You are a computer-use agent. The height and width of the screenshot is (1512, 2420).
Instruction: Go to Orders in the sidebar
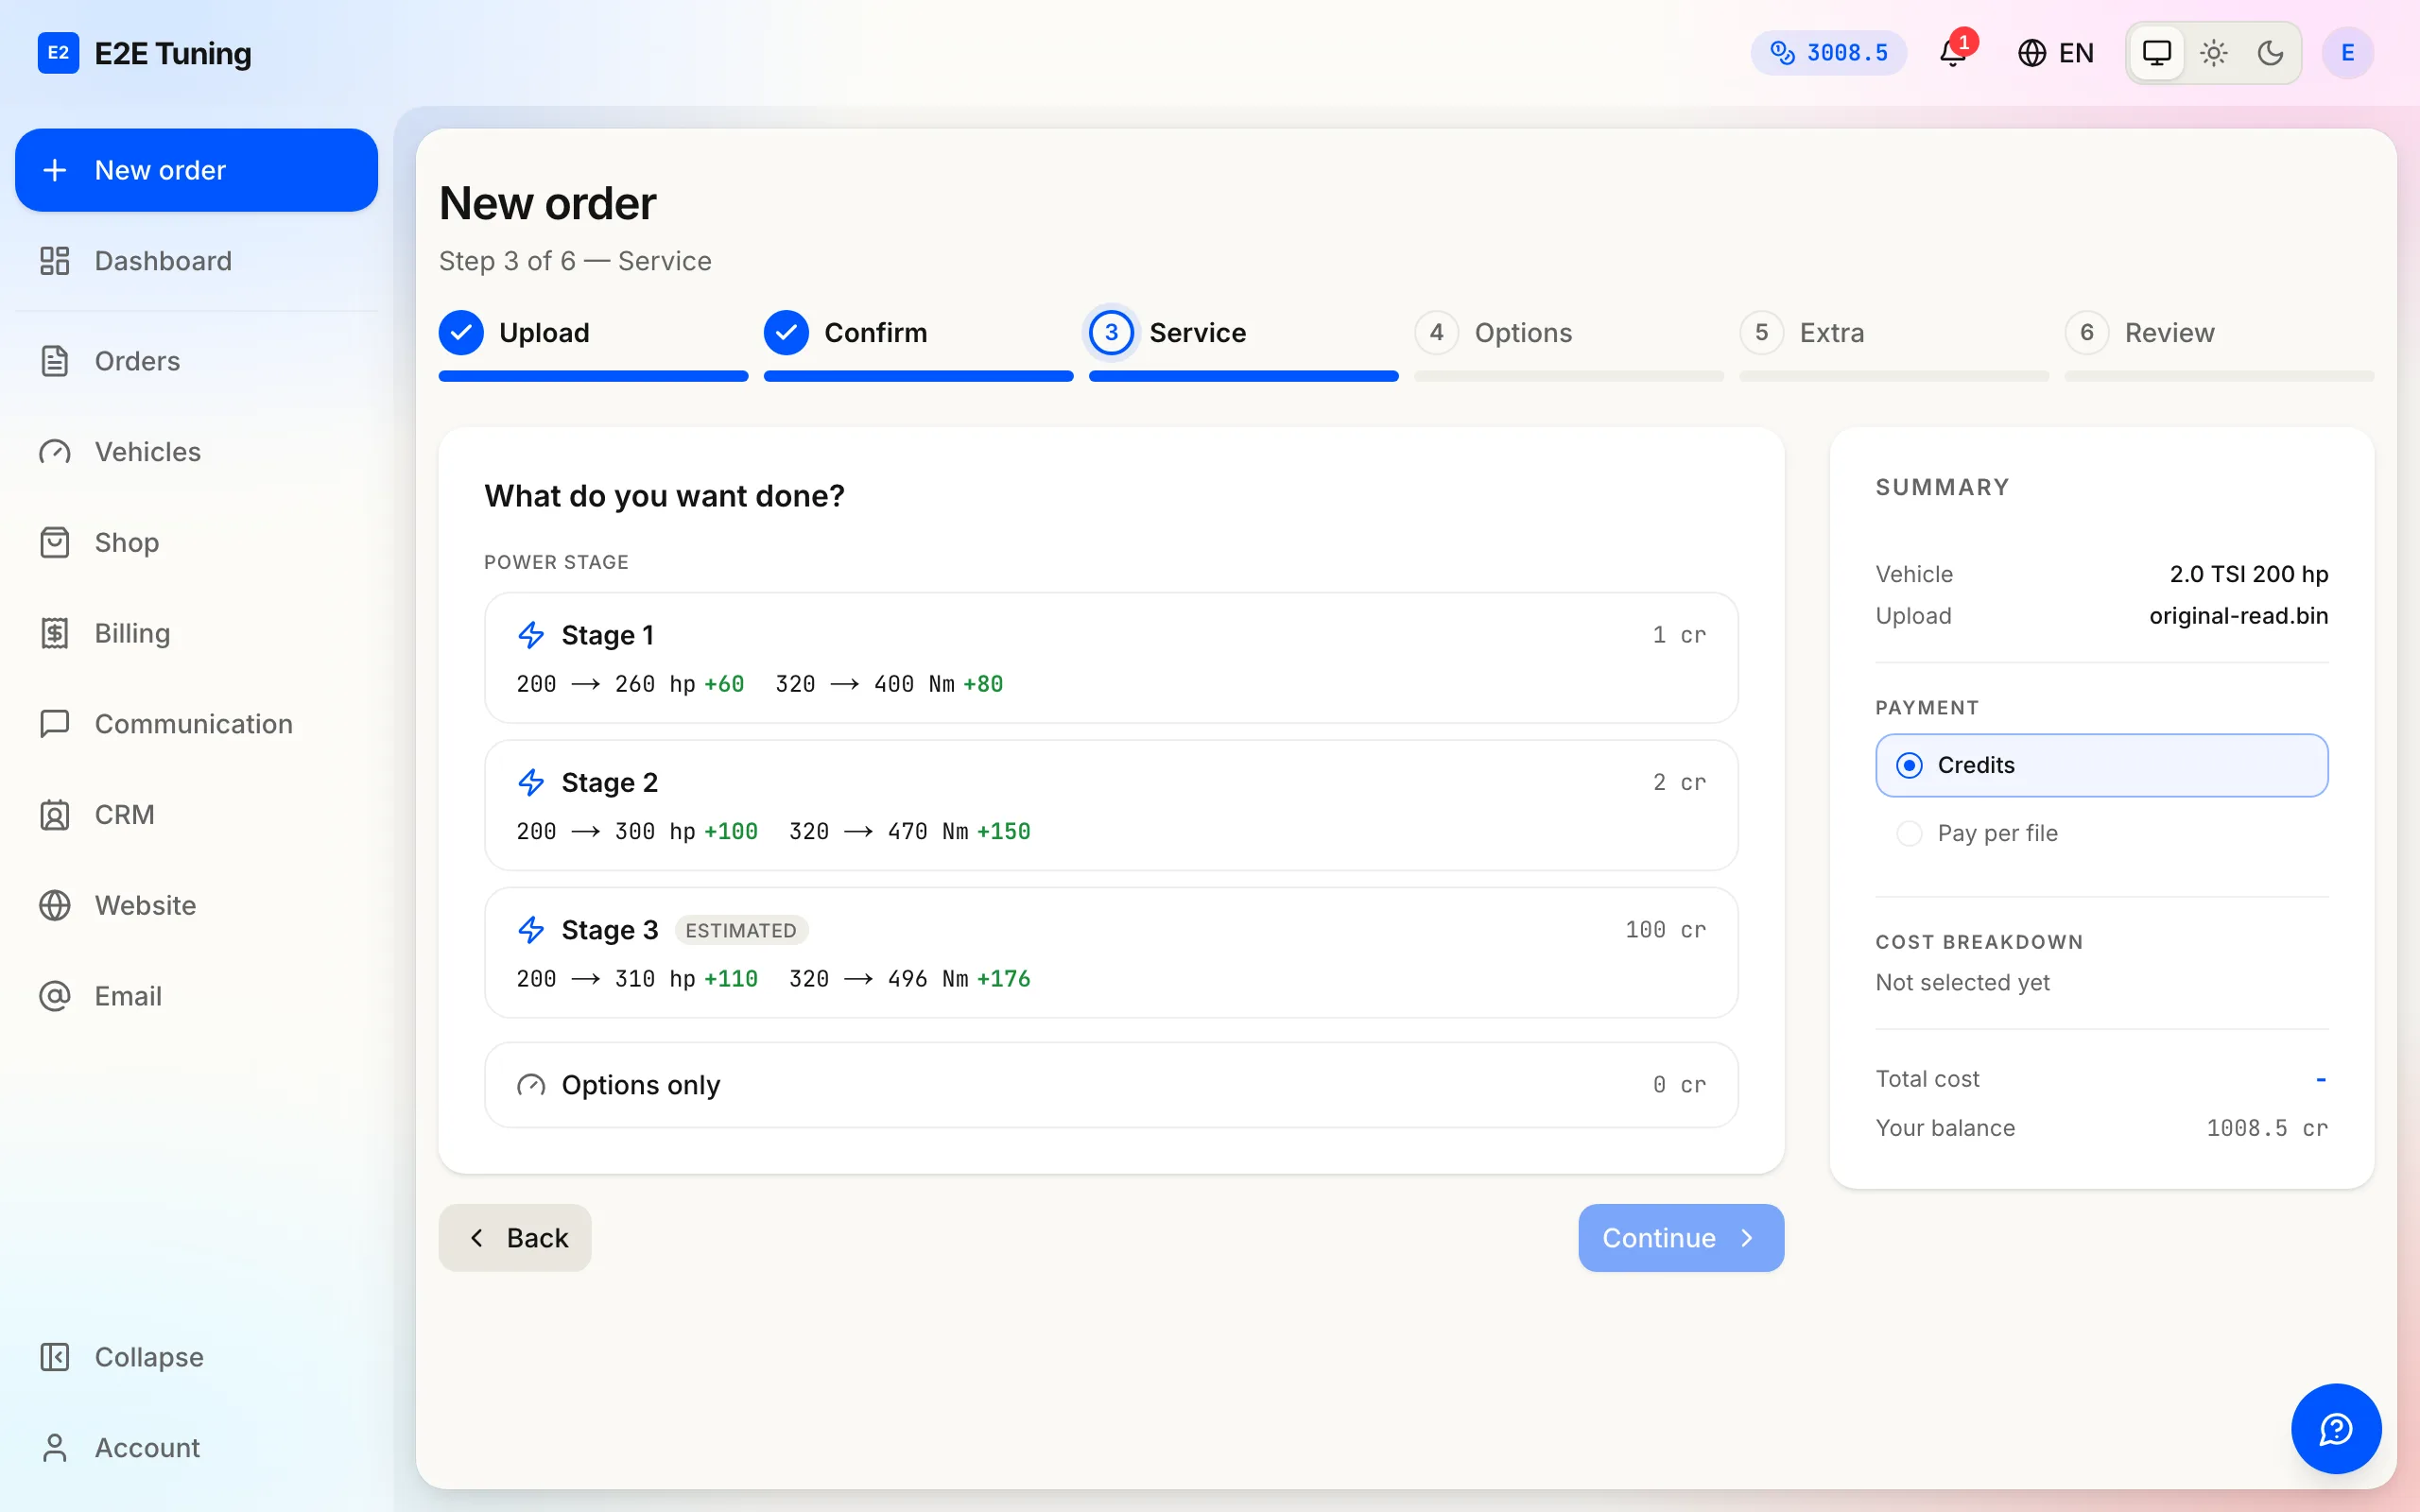[x=196, y=361]
